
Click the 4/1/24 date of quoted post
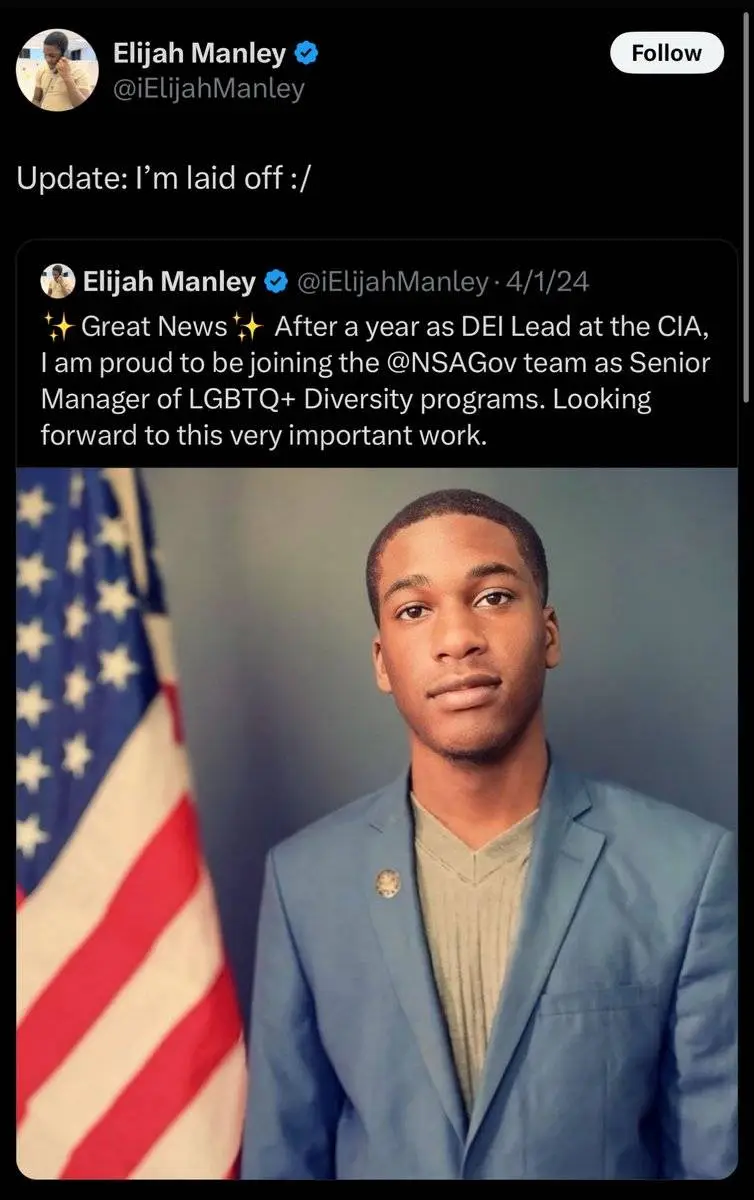548,283
